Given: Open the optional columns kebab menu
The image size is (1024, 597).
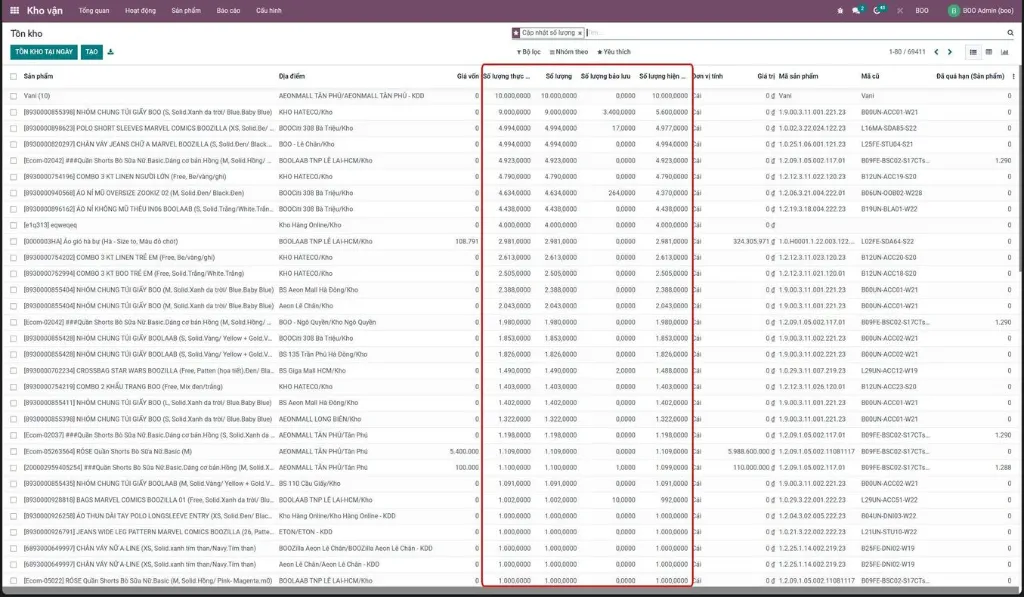Looking at the screenshot, I should [1014, 76].
